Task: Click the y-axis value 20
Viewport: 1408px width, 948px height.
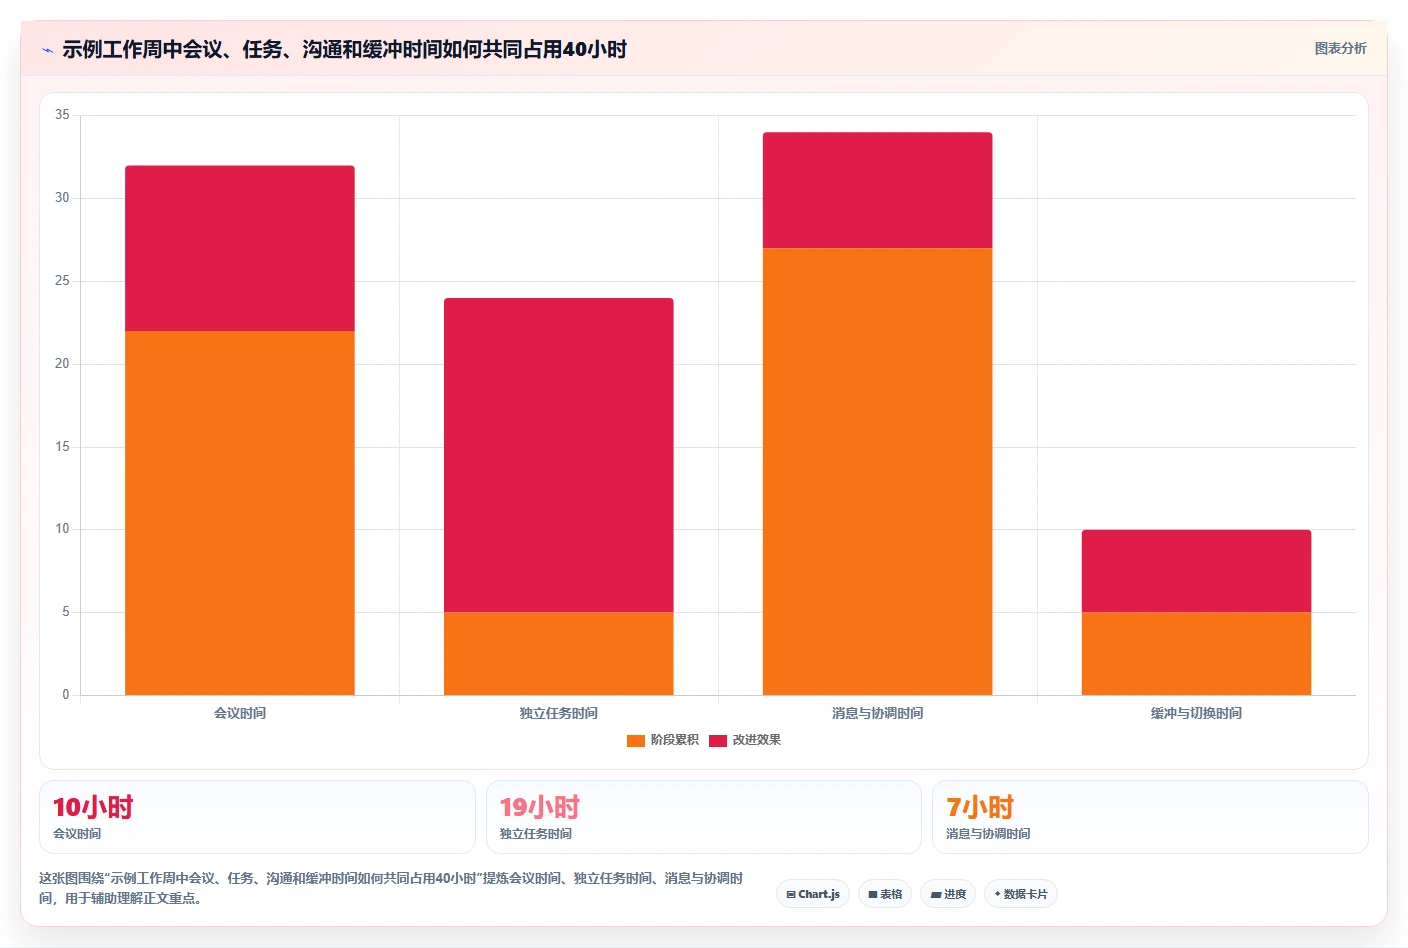Action: [62, 364]
